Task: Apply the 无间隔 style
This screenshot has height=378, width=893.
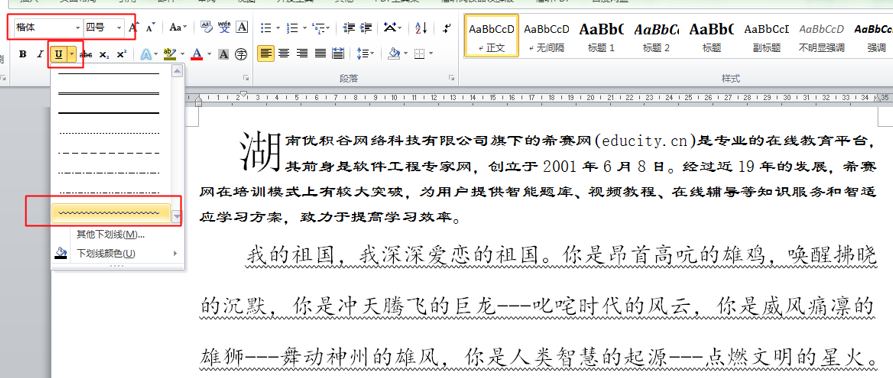Action: point(546,35)
